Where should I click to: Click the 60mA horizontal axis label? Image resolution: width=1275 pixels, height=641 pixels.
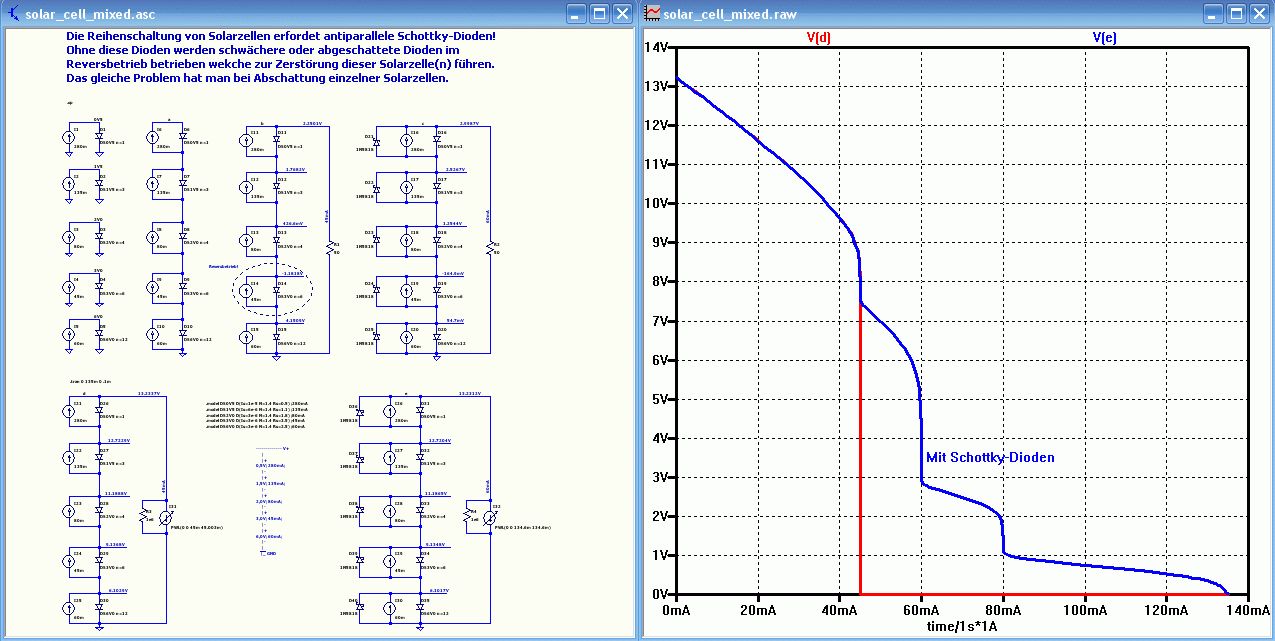coord(921,609)
